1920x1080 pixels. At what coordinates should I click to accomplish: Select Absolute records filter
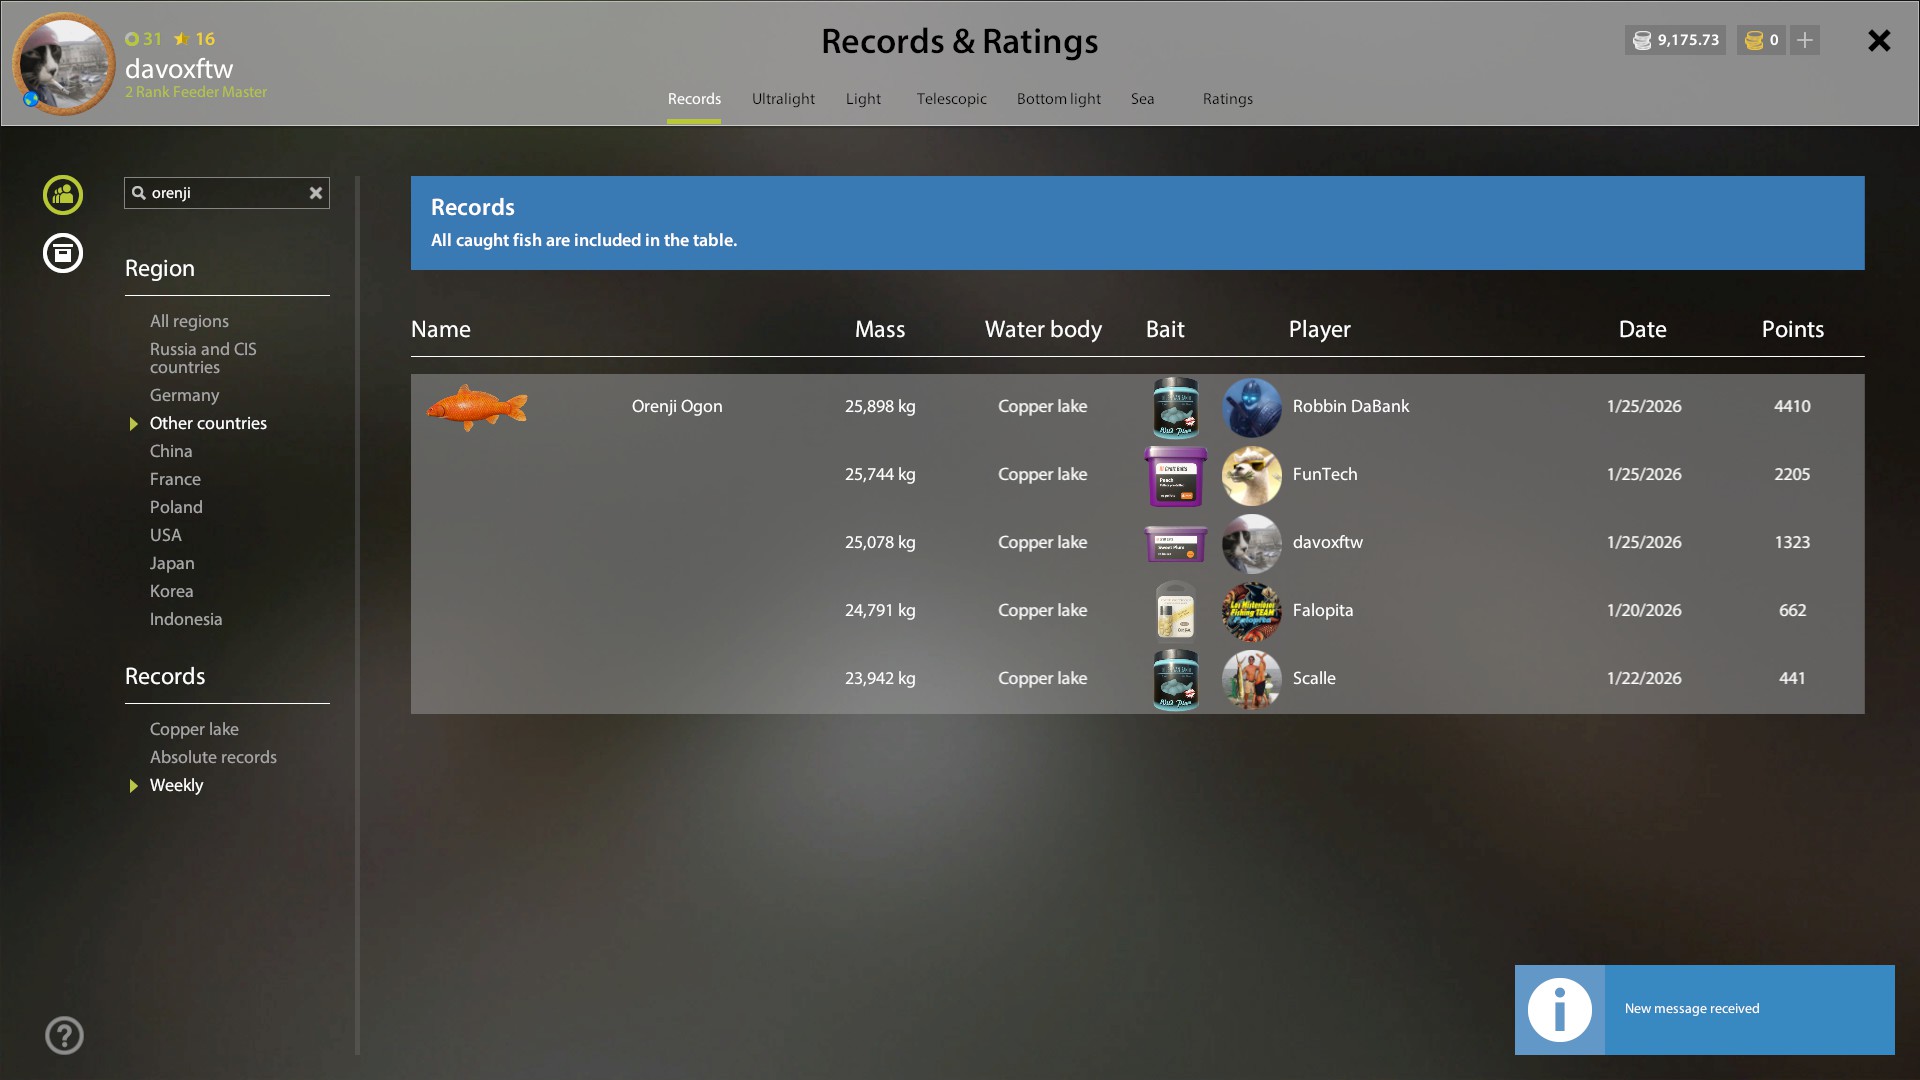tap(213, 757)
